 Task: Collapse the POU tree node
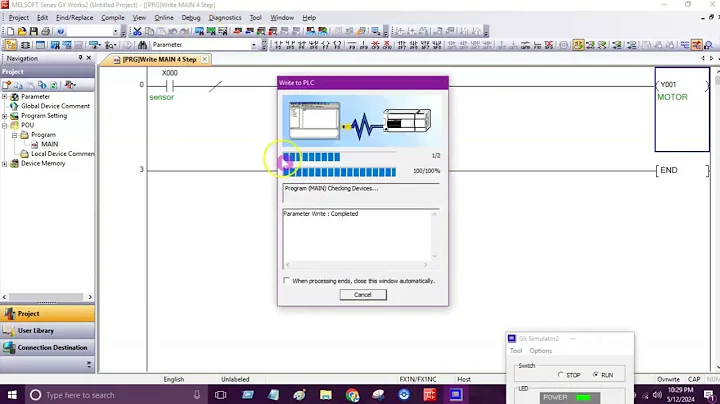(x=5, y=125)
